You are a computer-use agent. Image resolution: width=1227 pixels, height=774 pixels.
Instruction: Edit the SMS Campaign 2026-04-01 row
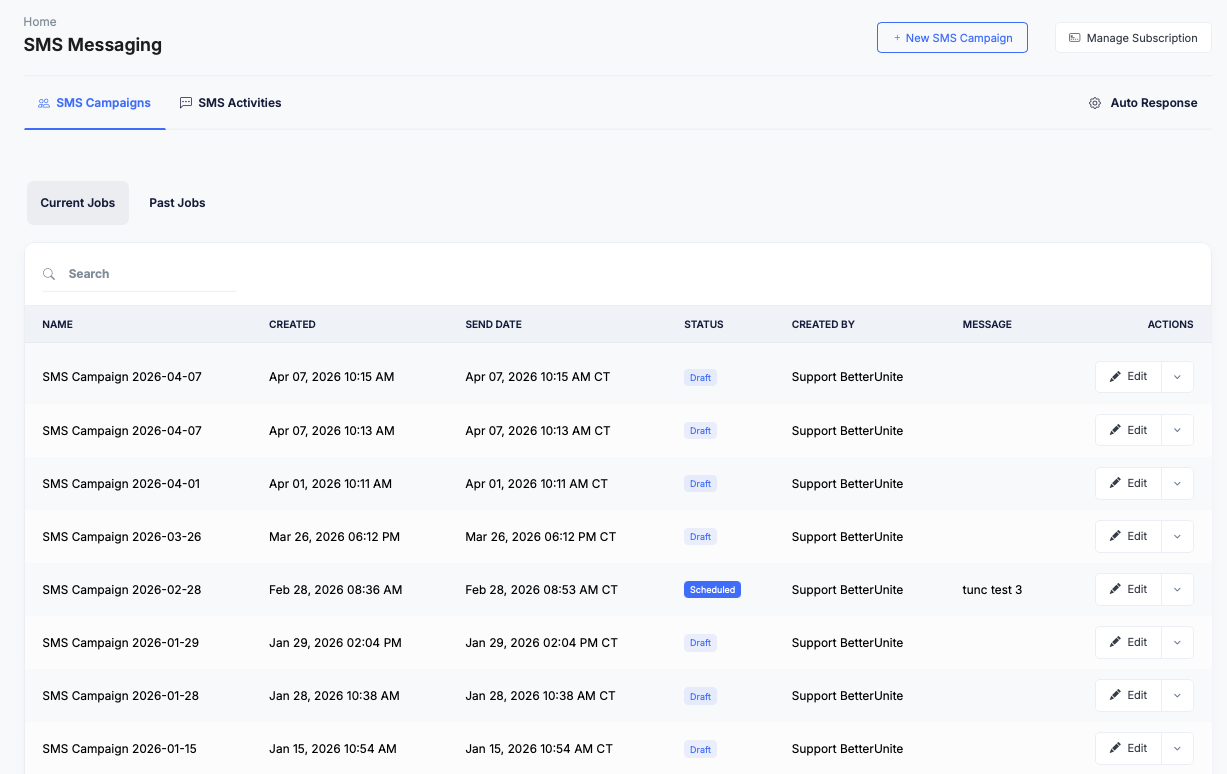point(1128,483)
